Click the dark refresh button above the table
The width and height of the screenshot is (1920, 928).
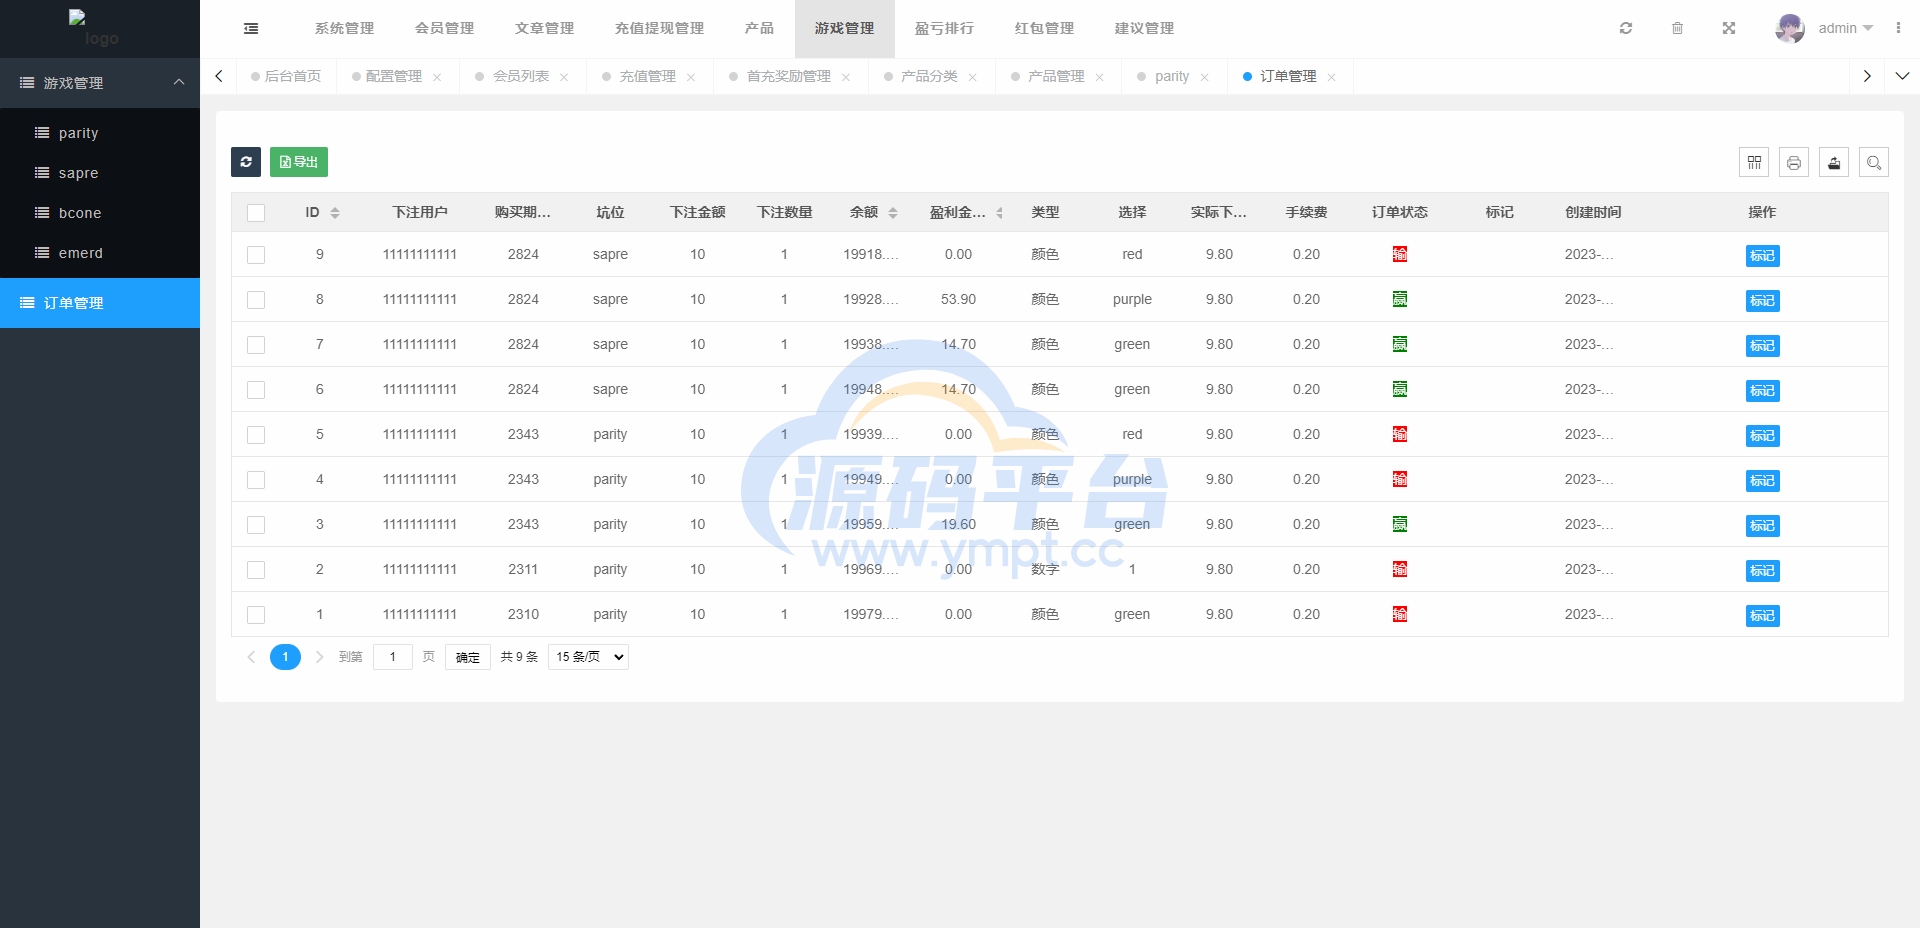point(246,162)
